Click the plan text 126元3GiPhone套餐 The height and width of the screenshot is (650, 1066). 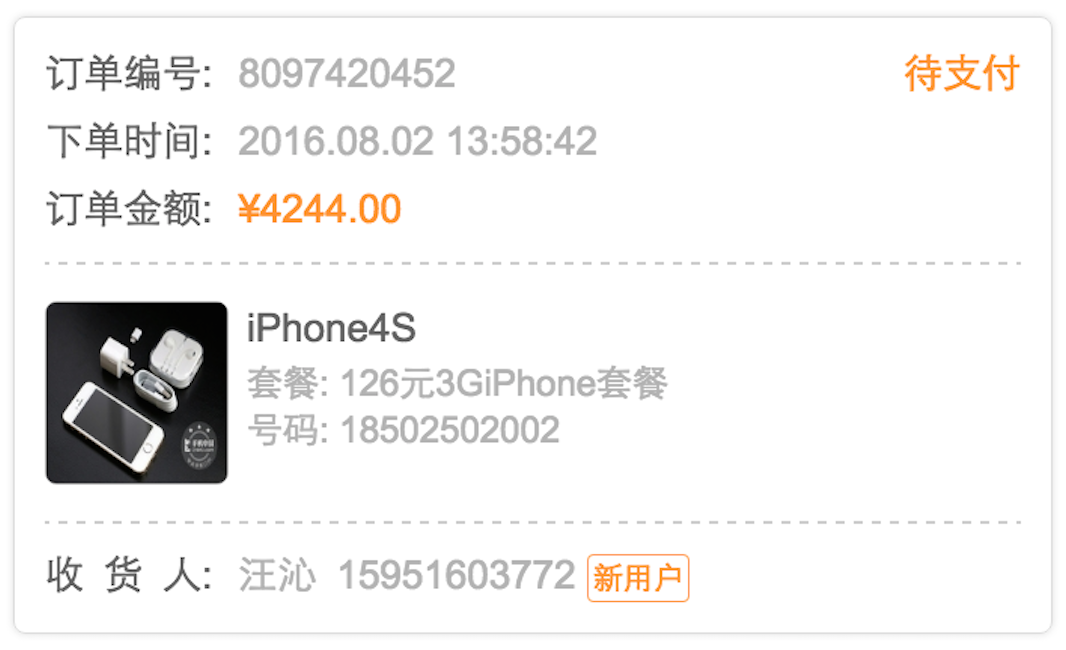(x=504, y=383)
